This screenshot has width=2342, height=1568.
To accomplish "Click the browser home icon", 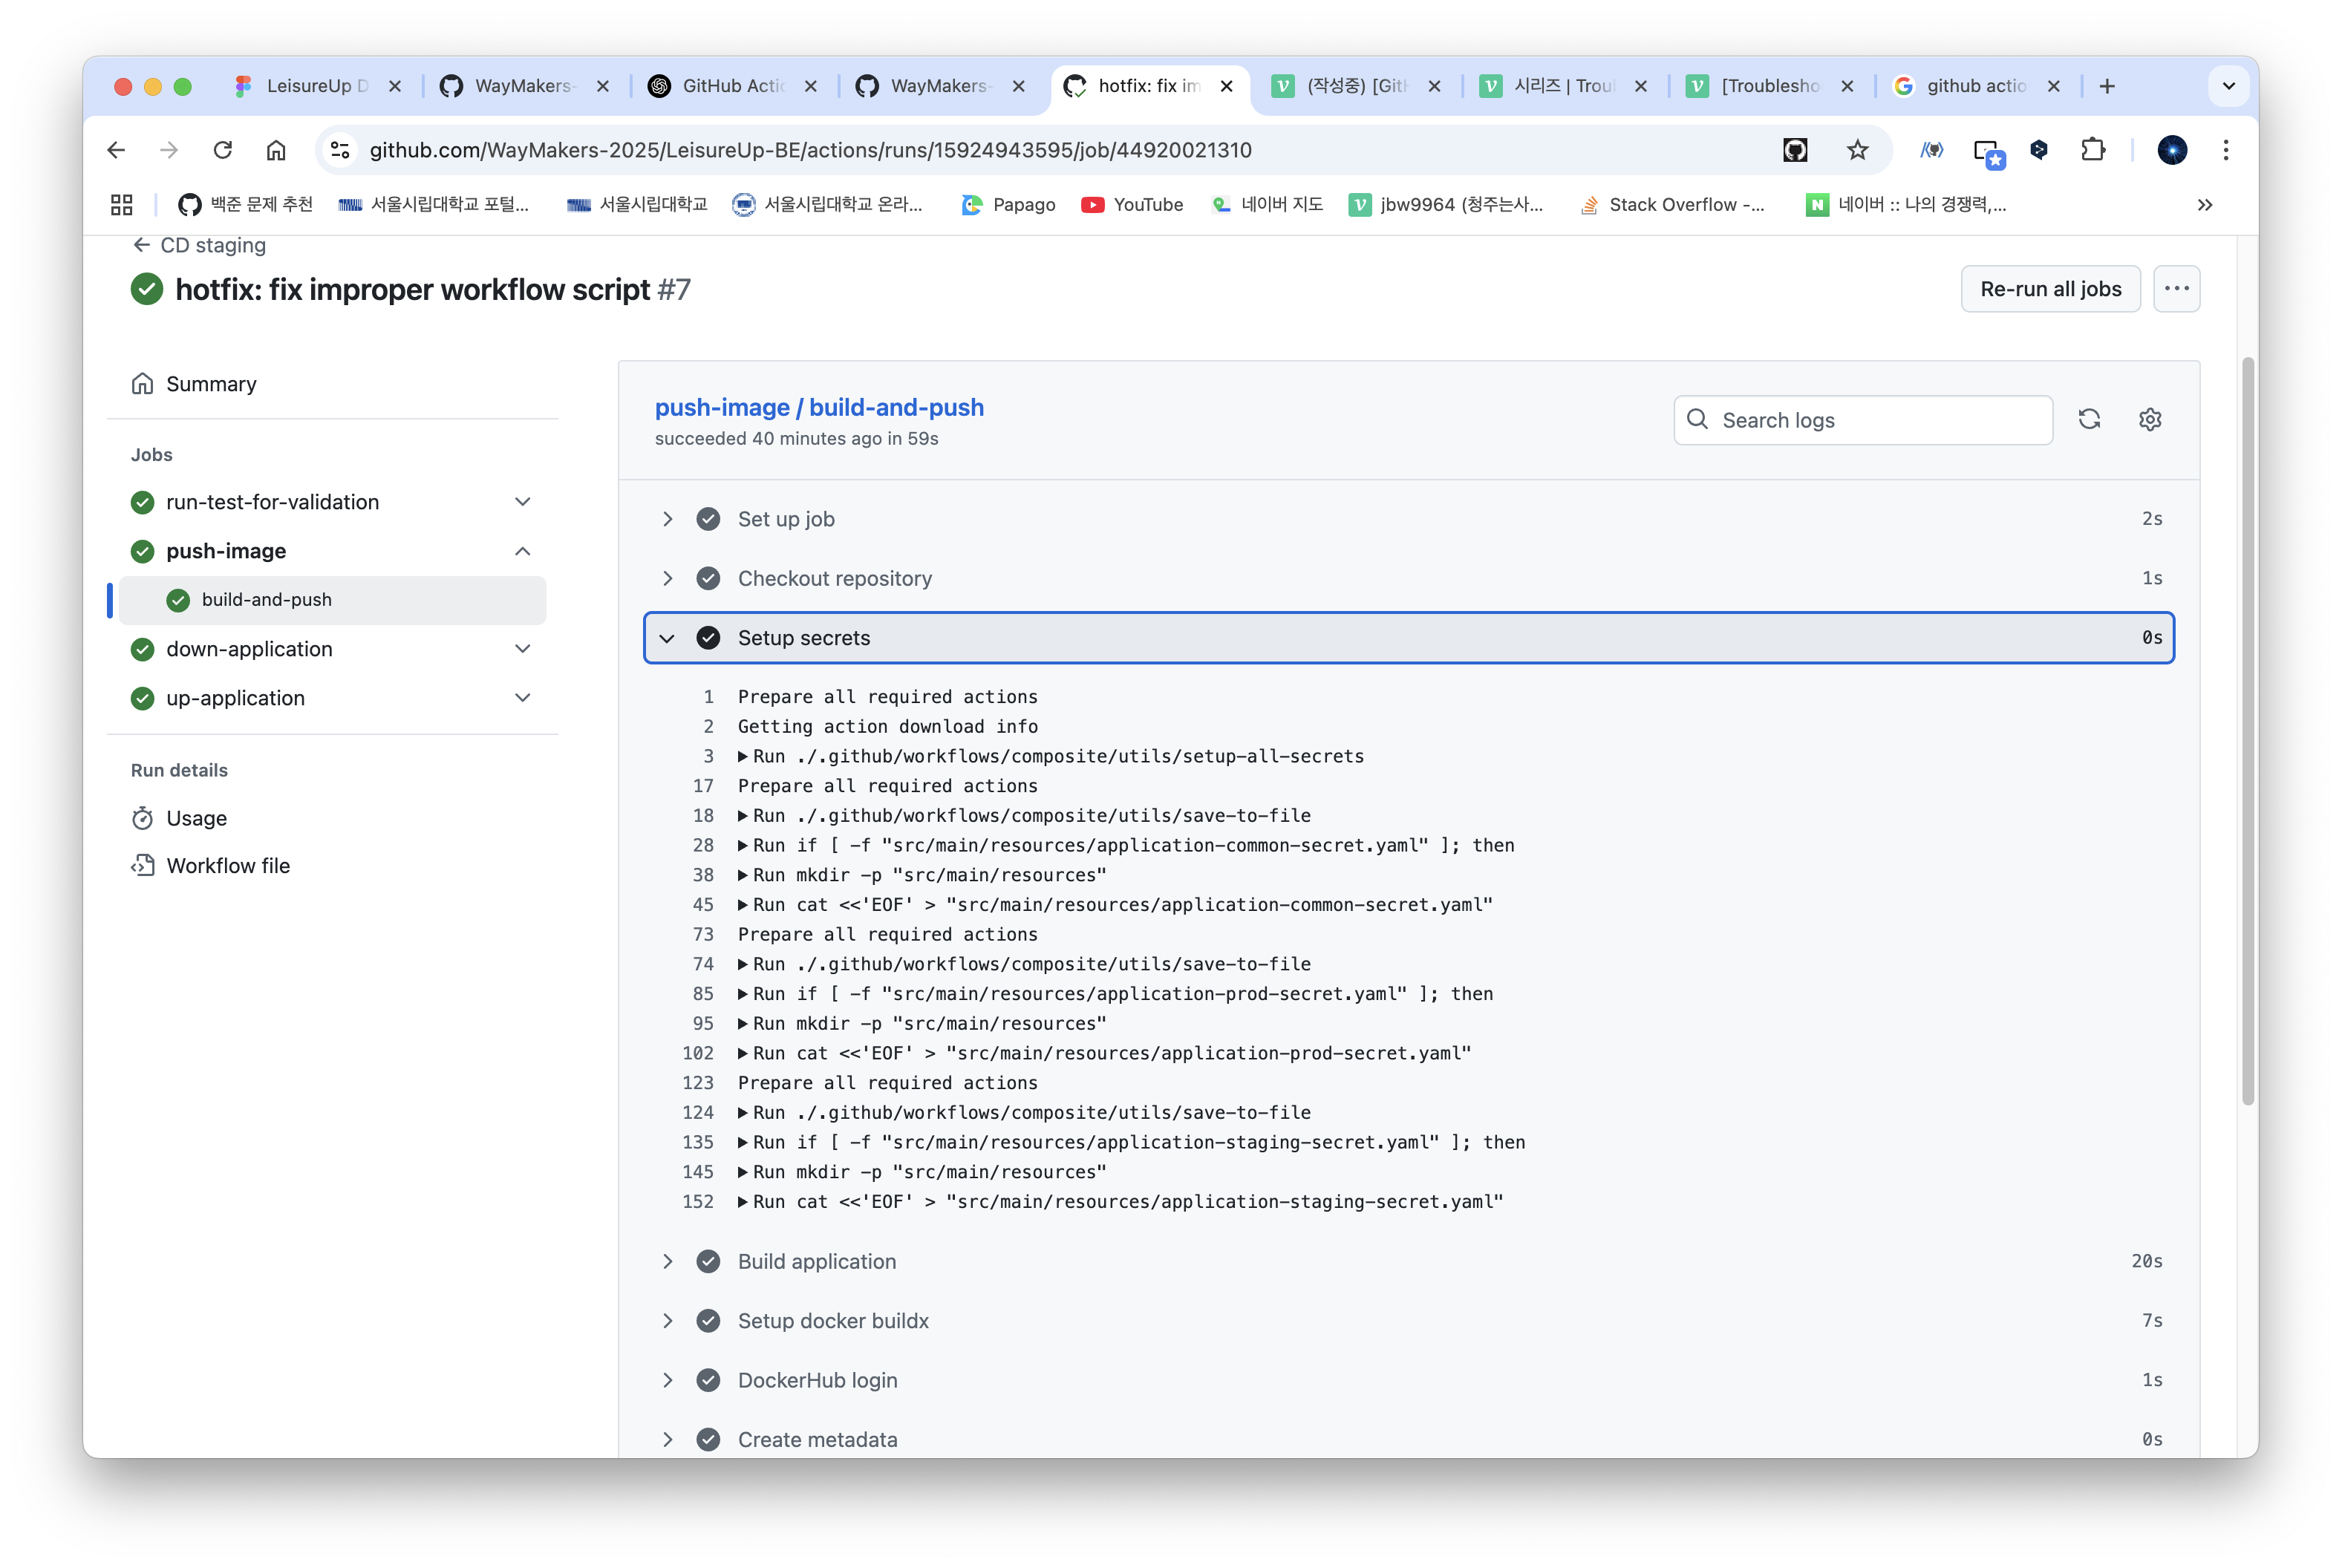I will pos(276,150).
